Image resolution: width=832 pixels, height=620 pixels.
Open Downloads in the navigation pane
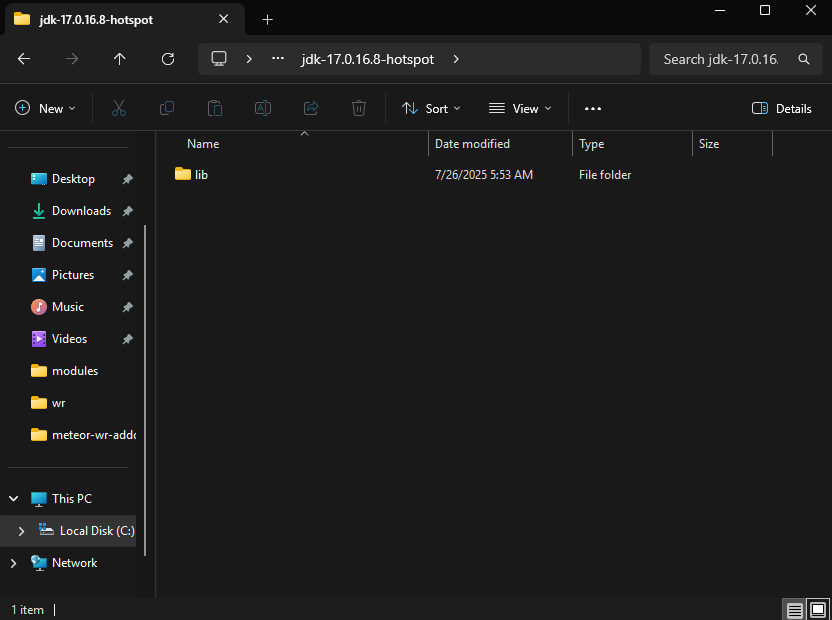tap(81, 211)
